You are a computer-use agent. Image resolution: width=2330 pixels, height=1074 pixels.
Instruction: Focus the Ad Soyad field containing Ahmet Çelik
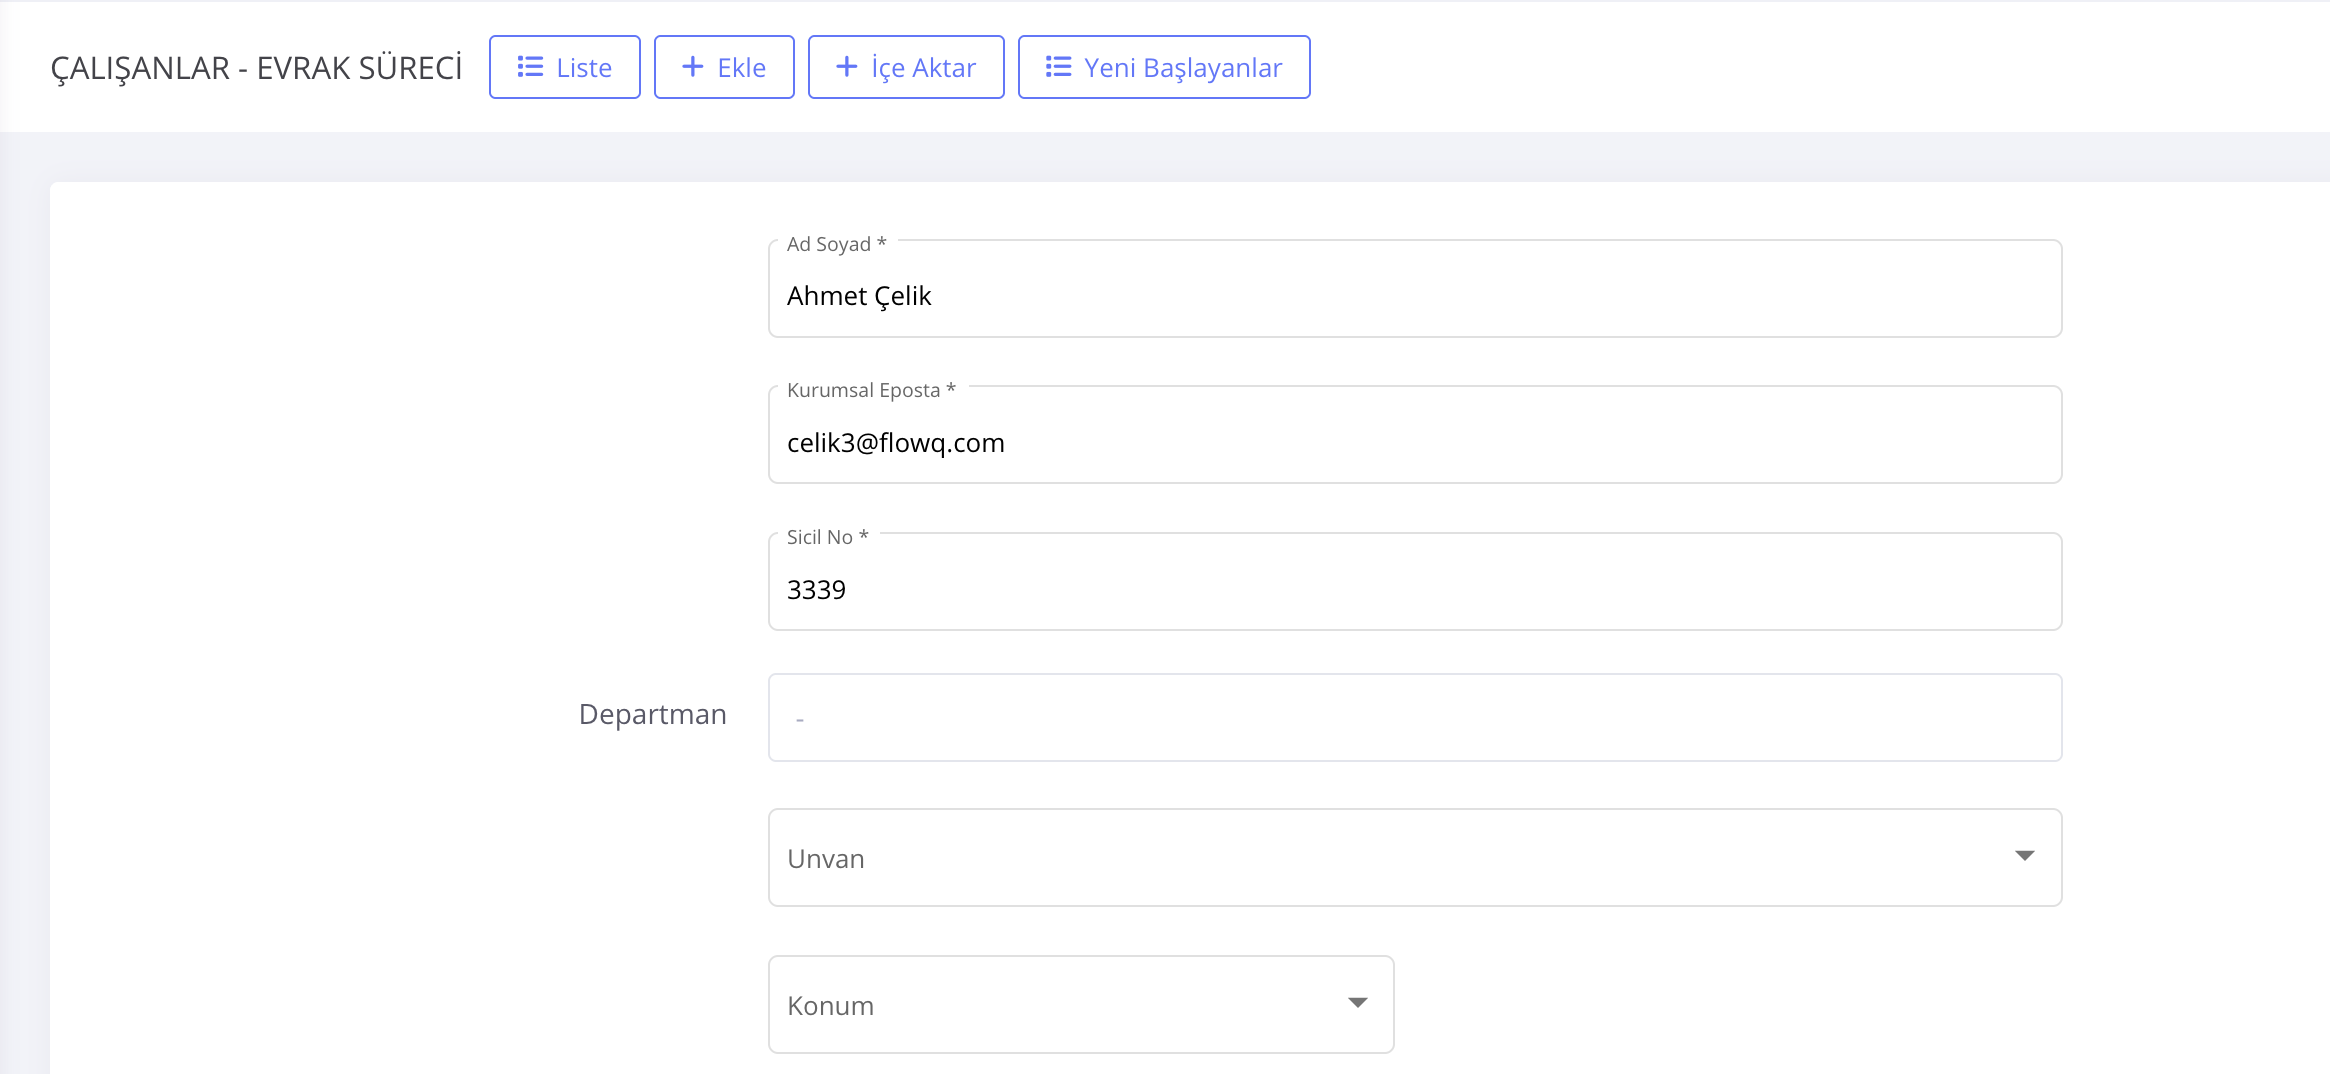pos(1414,296)
